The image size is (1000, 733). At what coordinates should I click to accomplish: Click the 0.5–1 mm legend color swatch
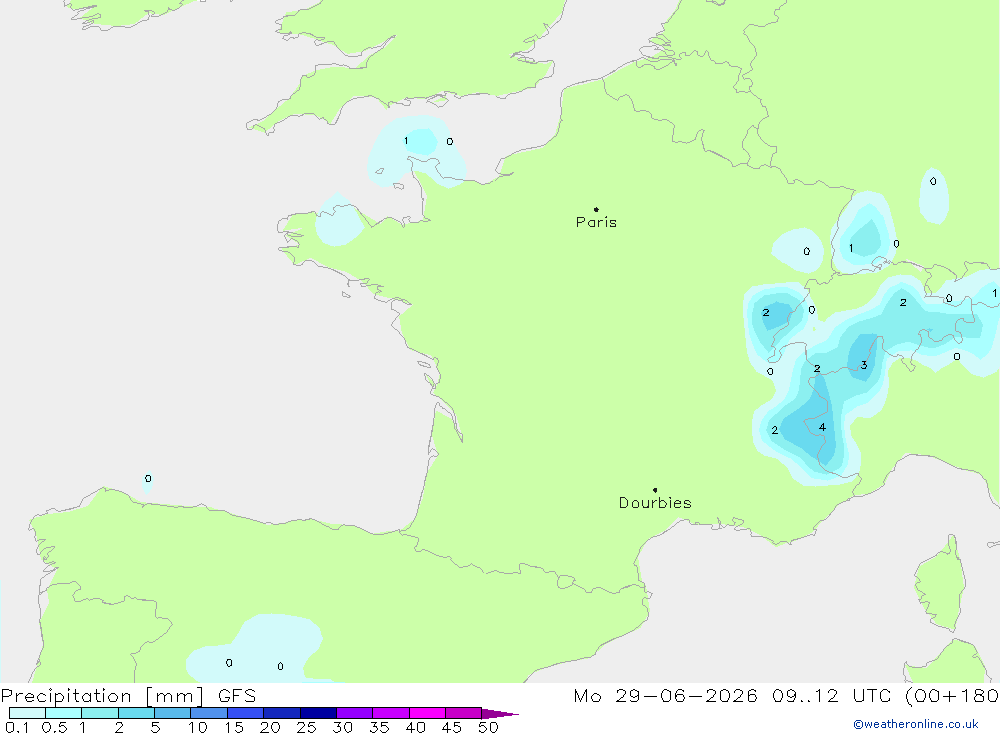(64, 713)
